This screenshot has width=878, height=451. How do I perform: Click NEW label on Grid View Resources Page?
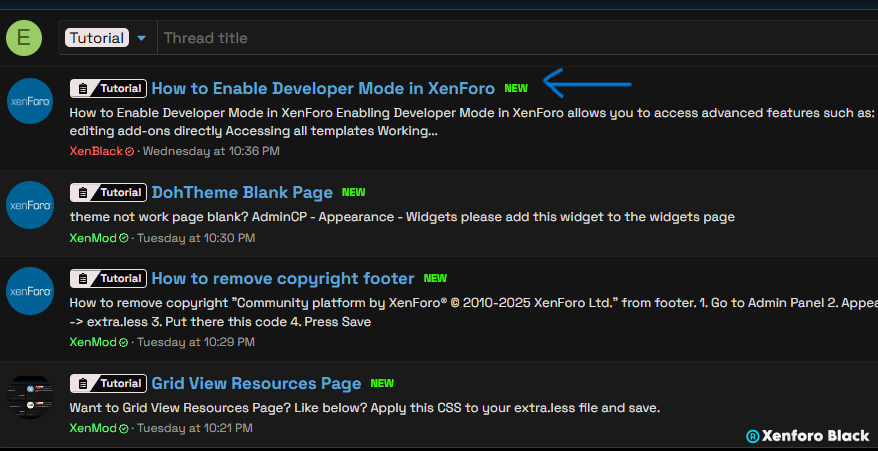[x=382, y=383]
